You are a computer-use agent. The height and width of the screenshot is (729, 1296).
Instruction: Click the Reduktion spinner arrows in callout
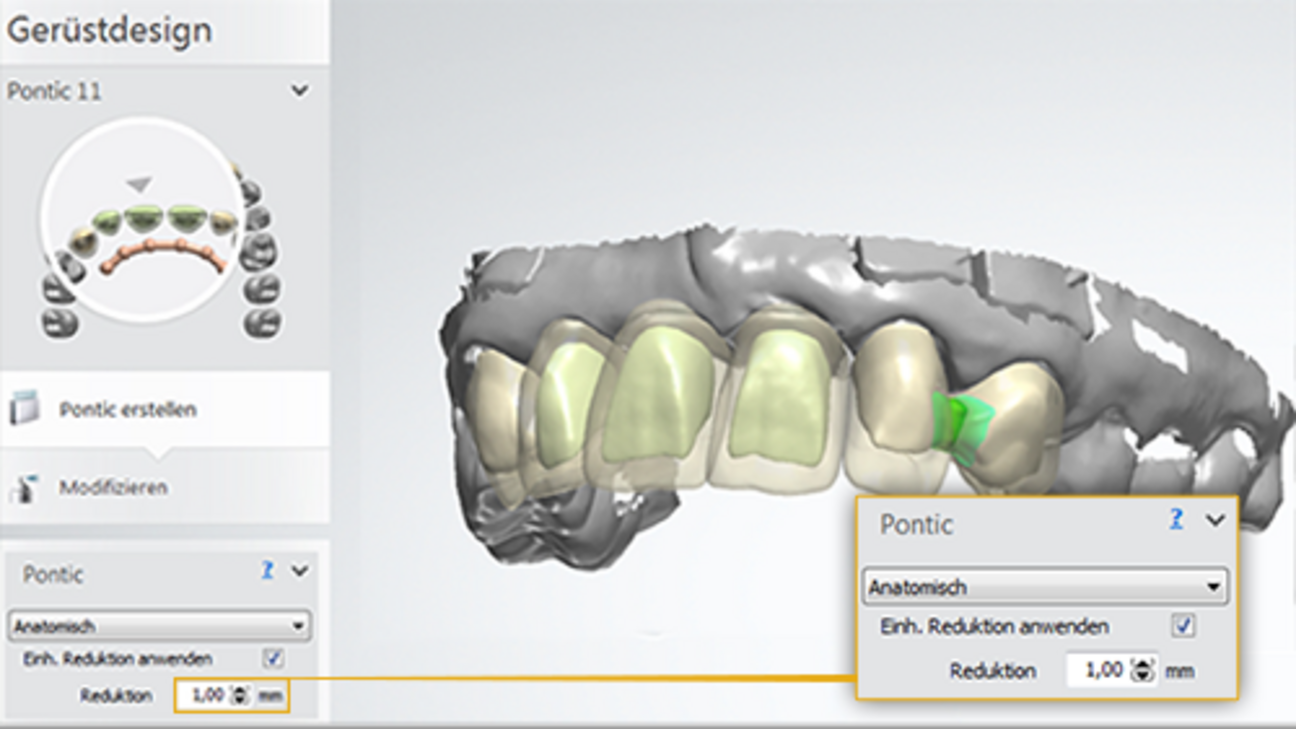coord(1142,671)
